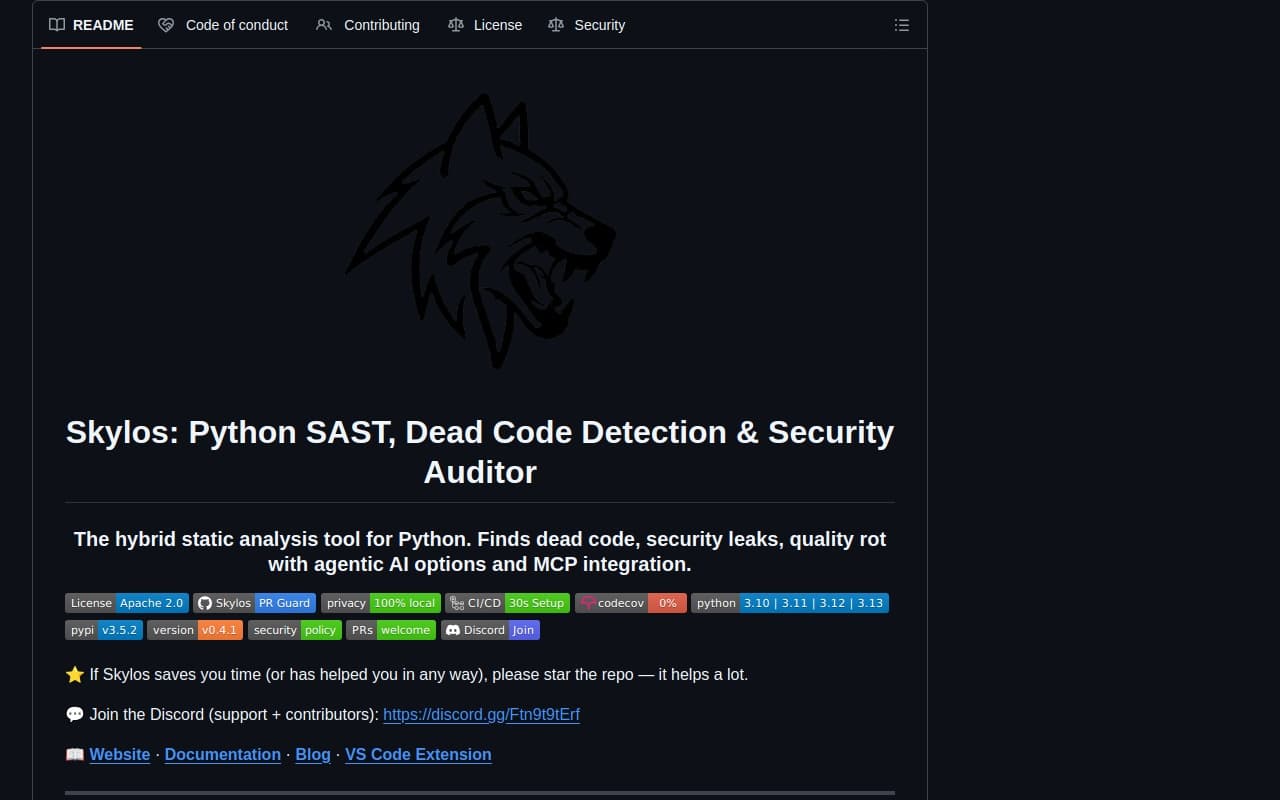
Task: Click the privacy 100% local badge
Action: pyautogui.click(x=381, y=603)
